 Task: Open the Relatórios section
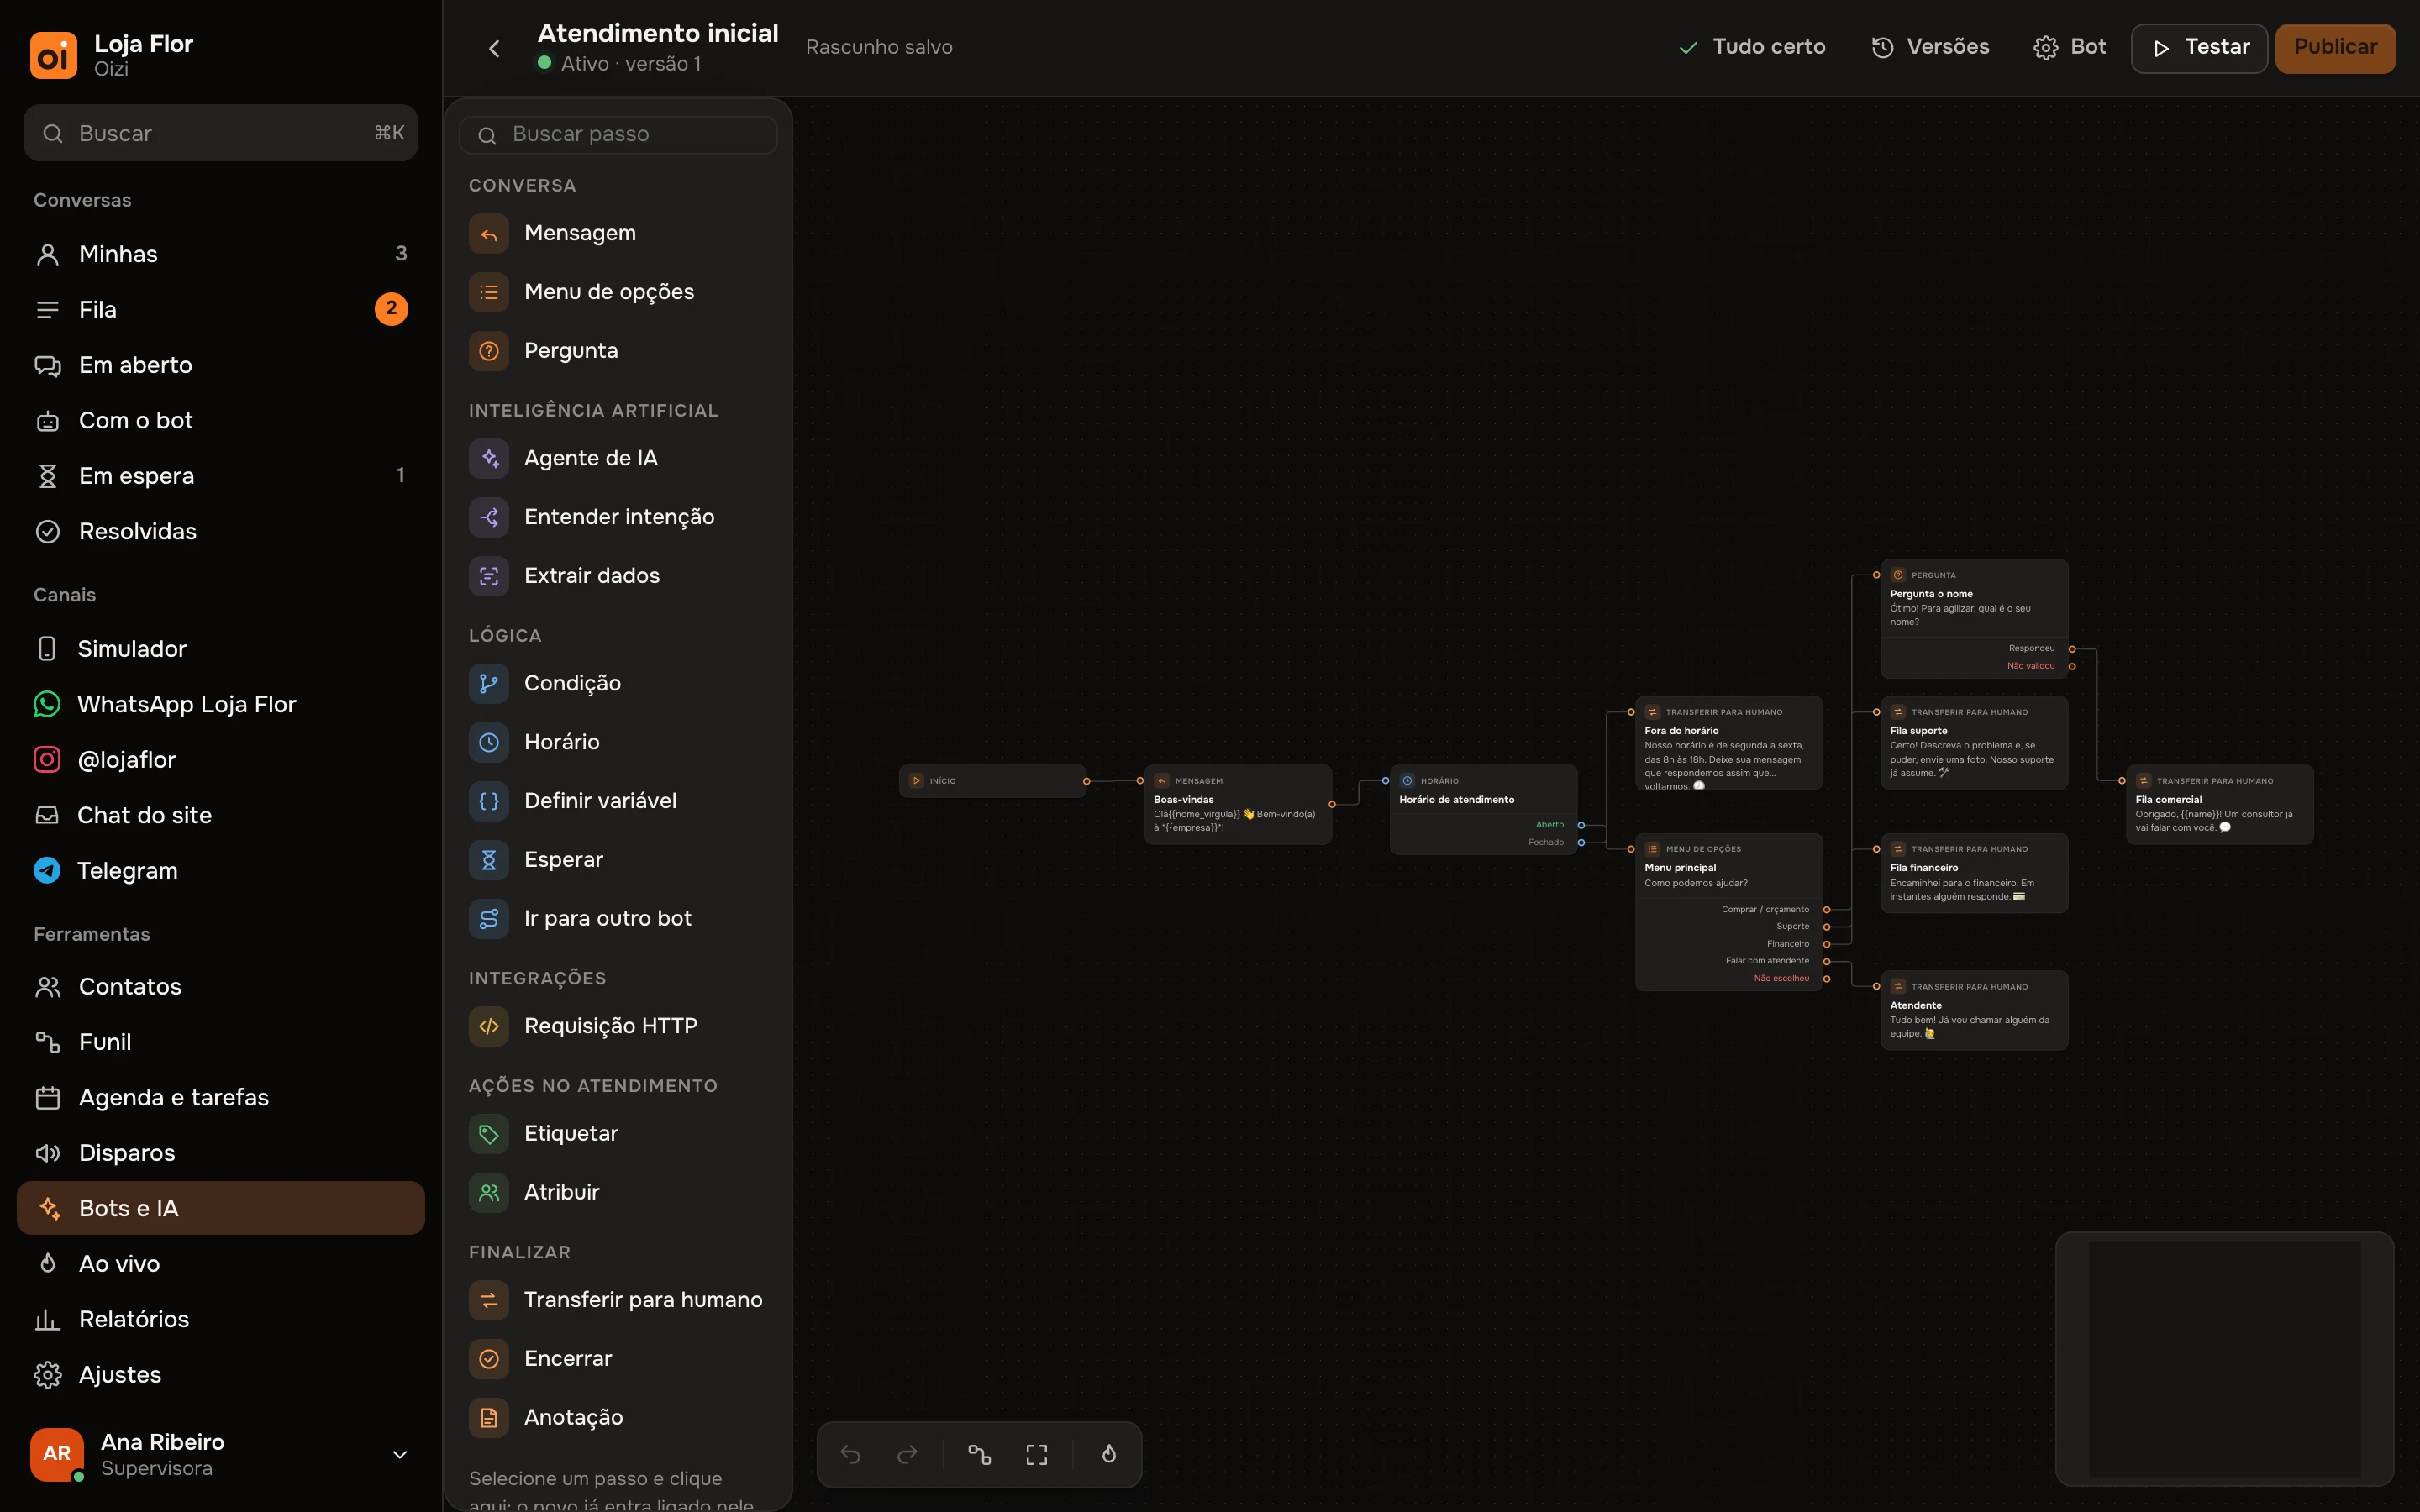click(x=221, y=1320)
